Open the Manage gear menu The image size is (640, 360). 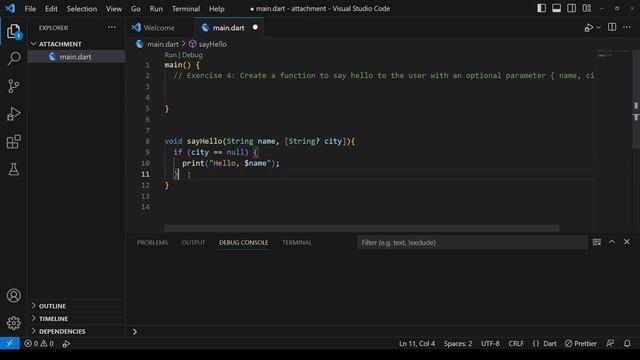13,323
